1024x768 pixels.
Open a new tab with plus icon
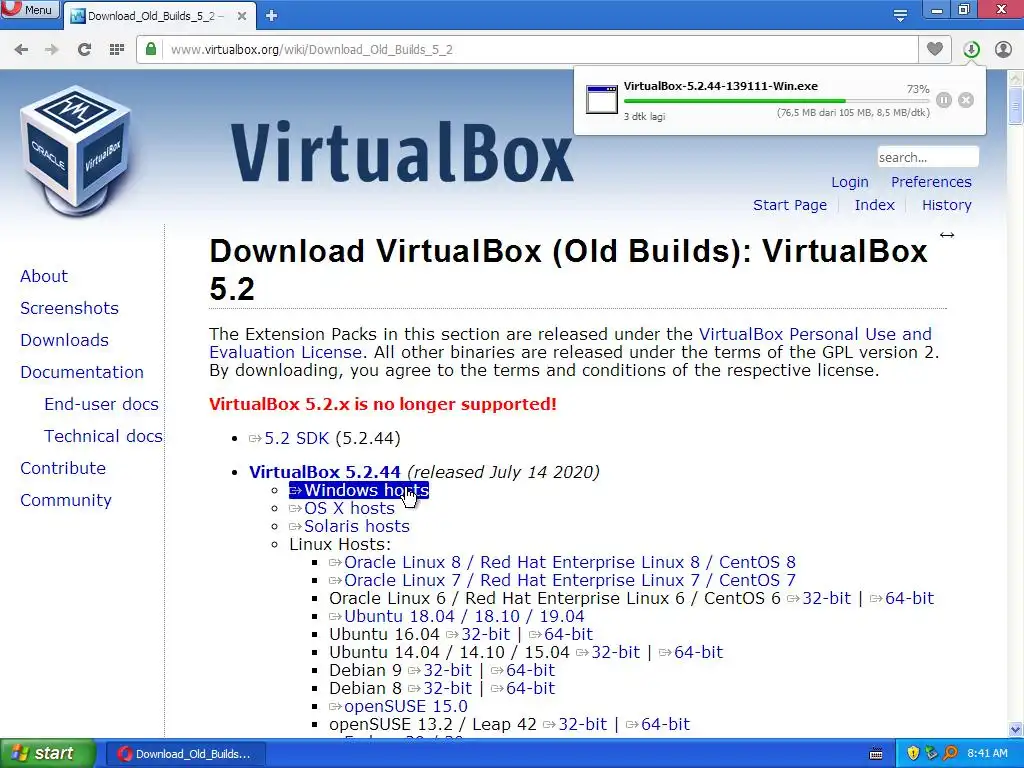[x=272, y=16]
